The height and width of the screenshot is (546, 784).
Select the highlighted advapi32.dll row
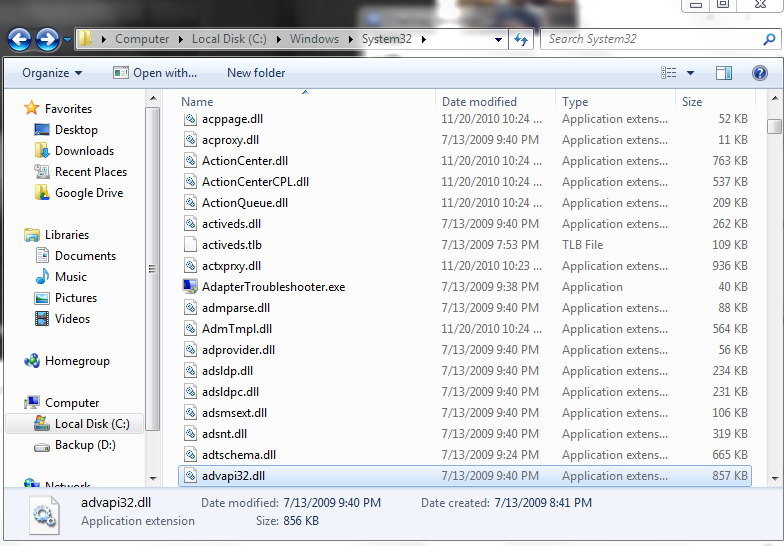pyautogui.click(x=464, y=476)
